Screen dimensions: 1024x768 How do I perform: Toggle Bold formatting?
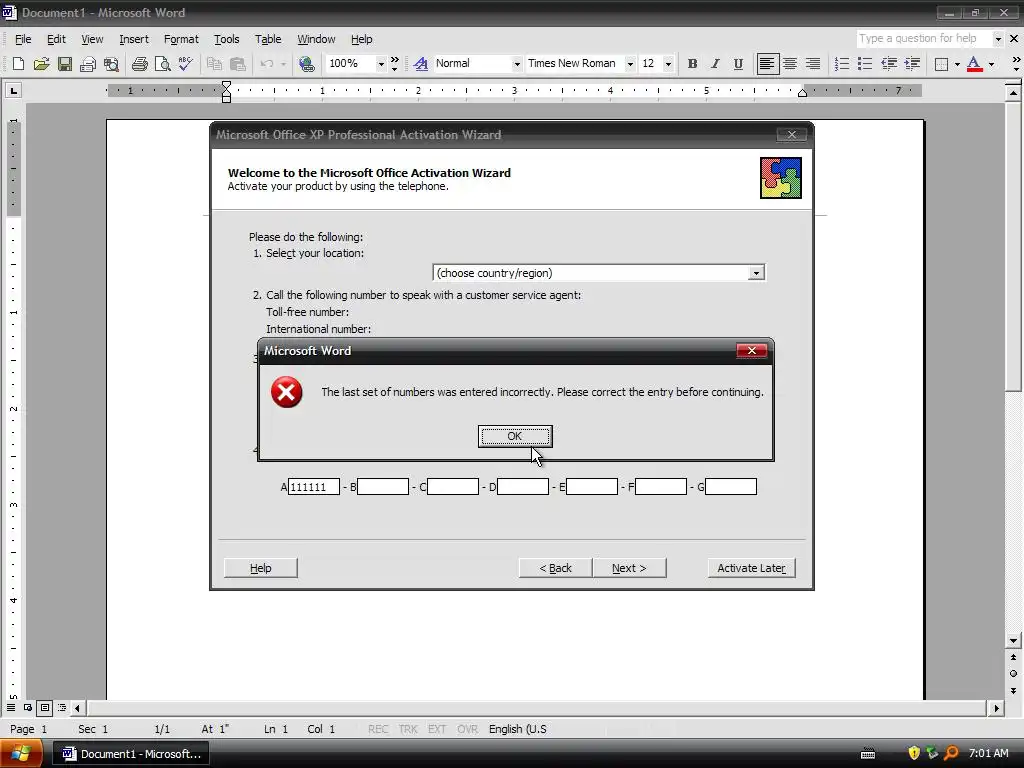pyautogui.click(x=692, y=63)
